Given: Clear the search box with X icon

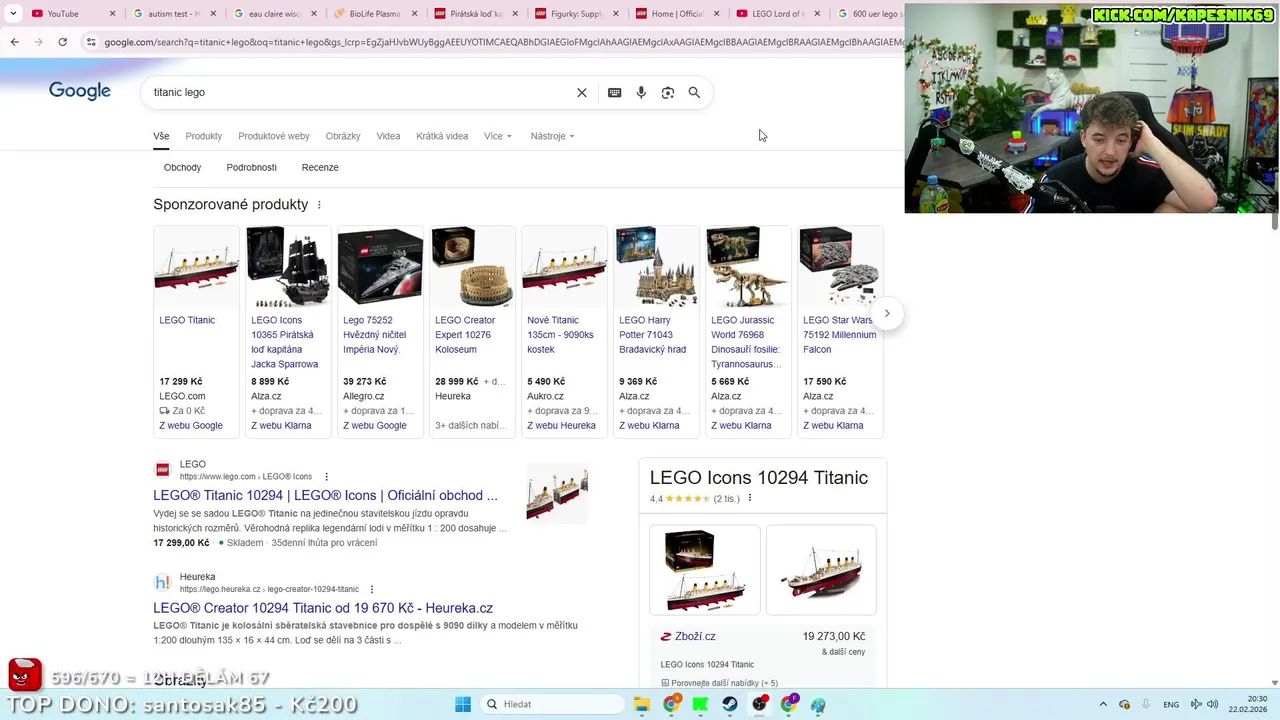Looking at the screenshot, I should tap(582, 92).
